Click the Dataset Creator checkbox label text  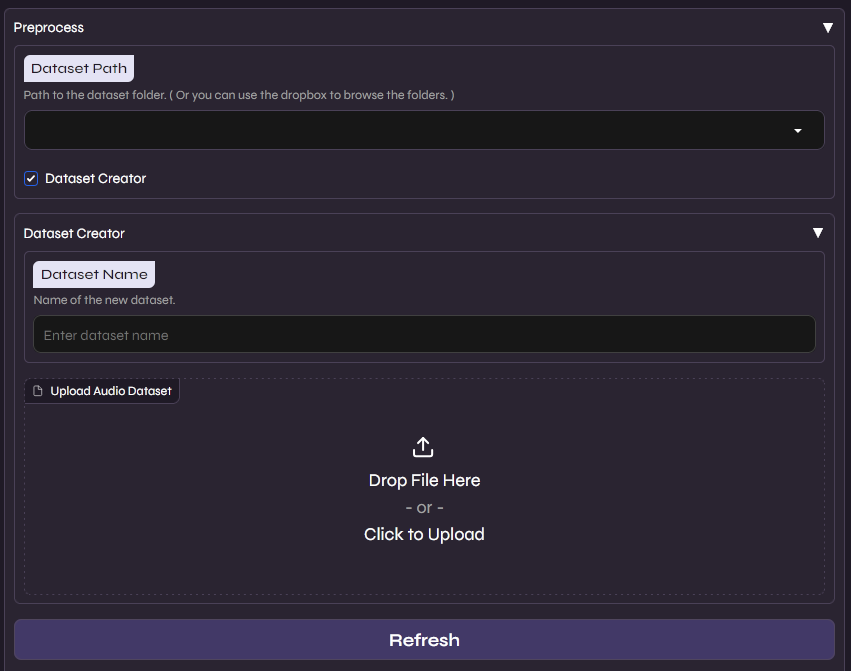96,179
